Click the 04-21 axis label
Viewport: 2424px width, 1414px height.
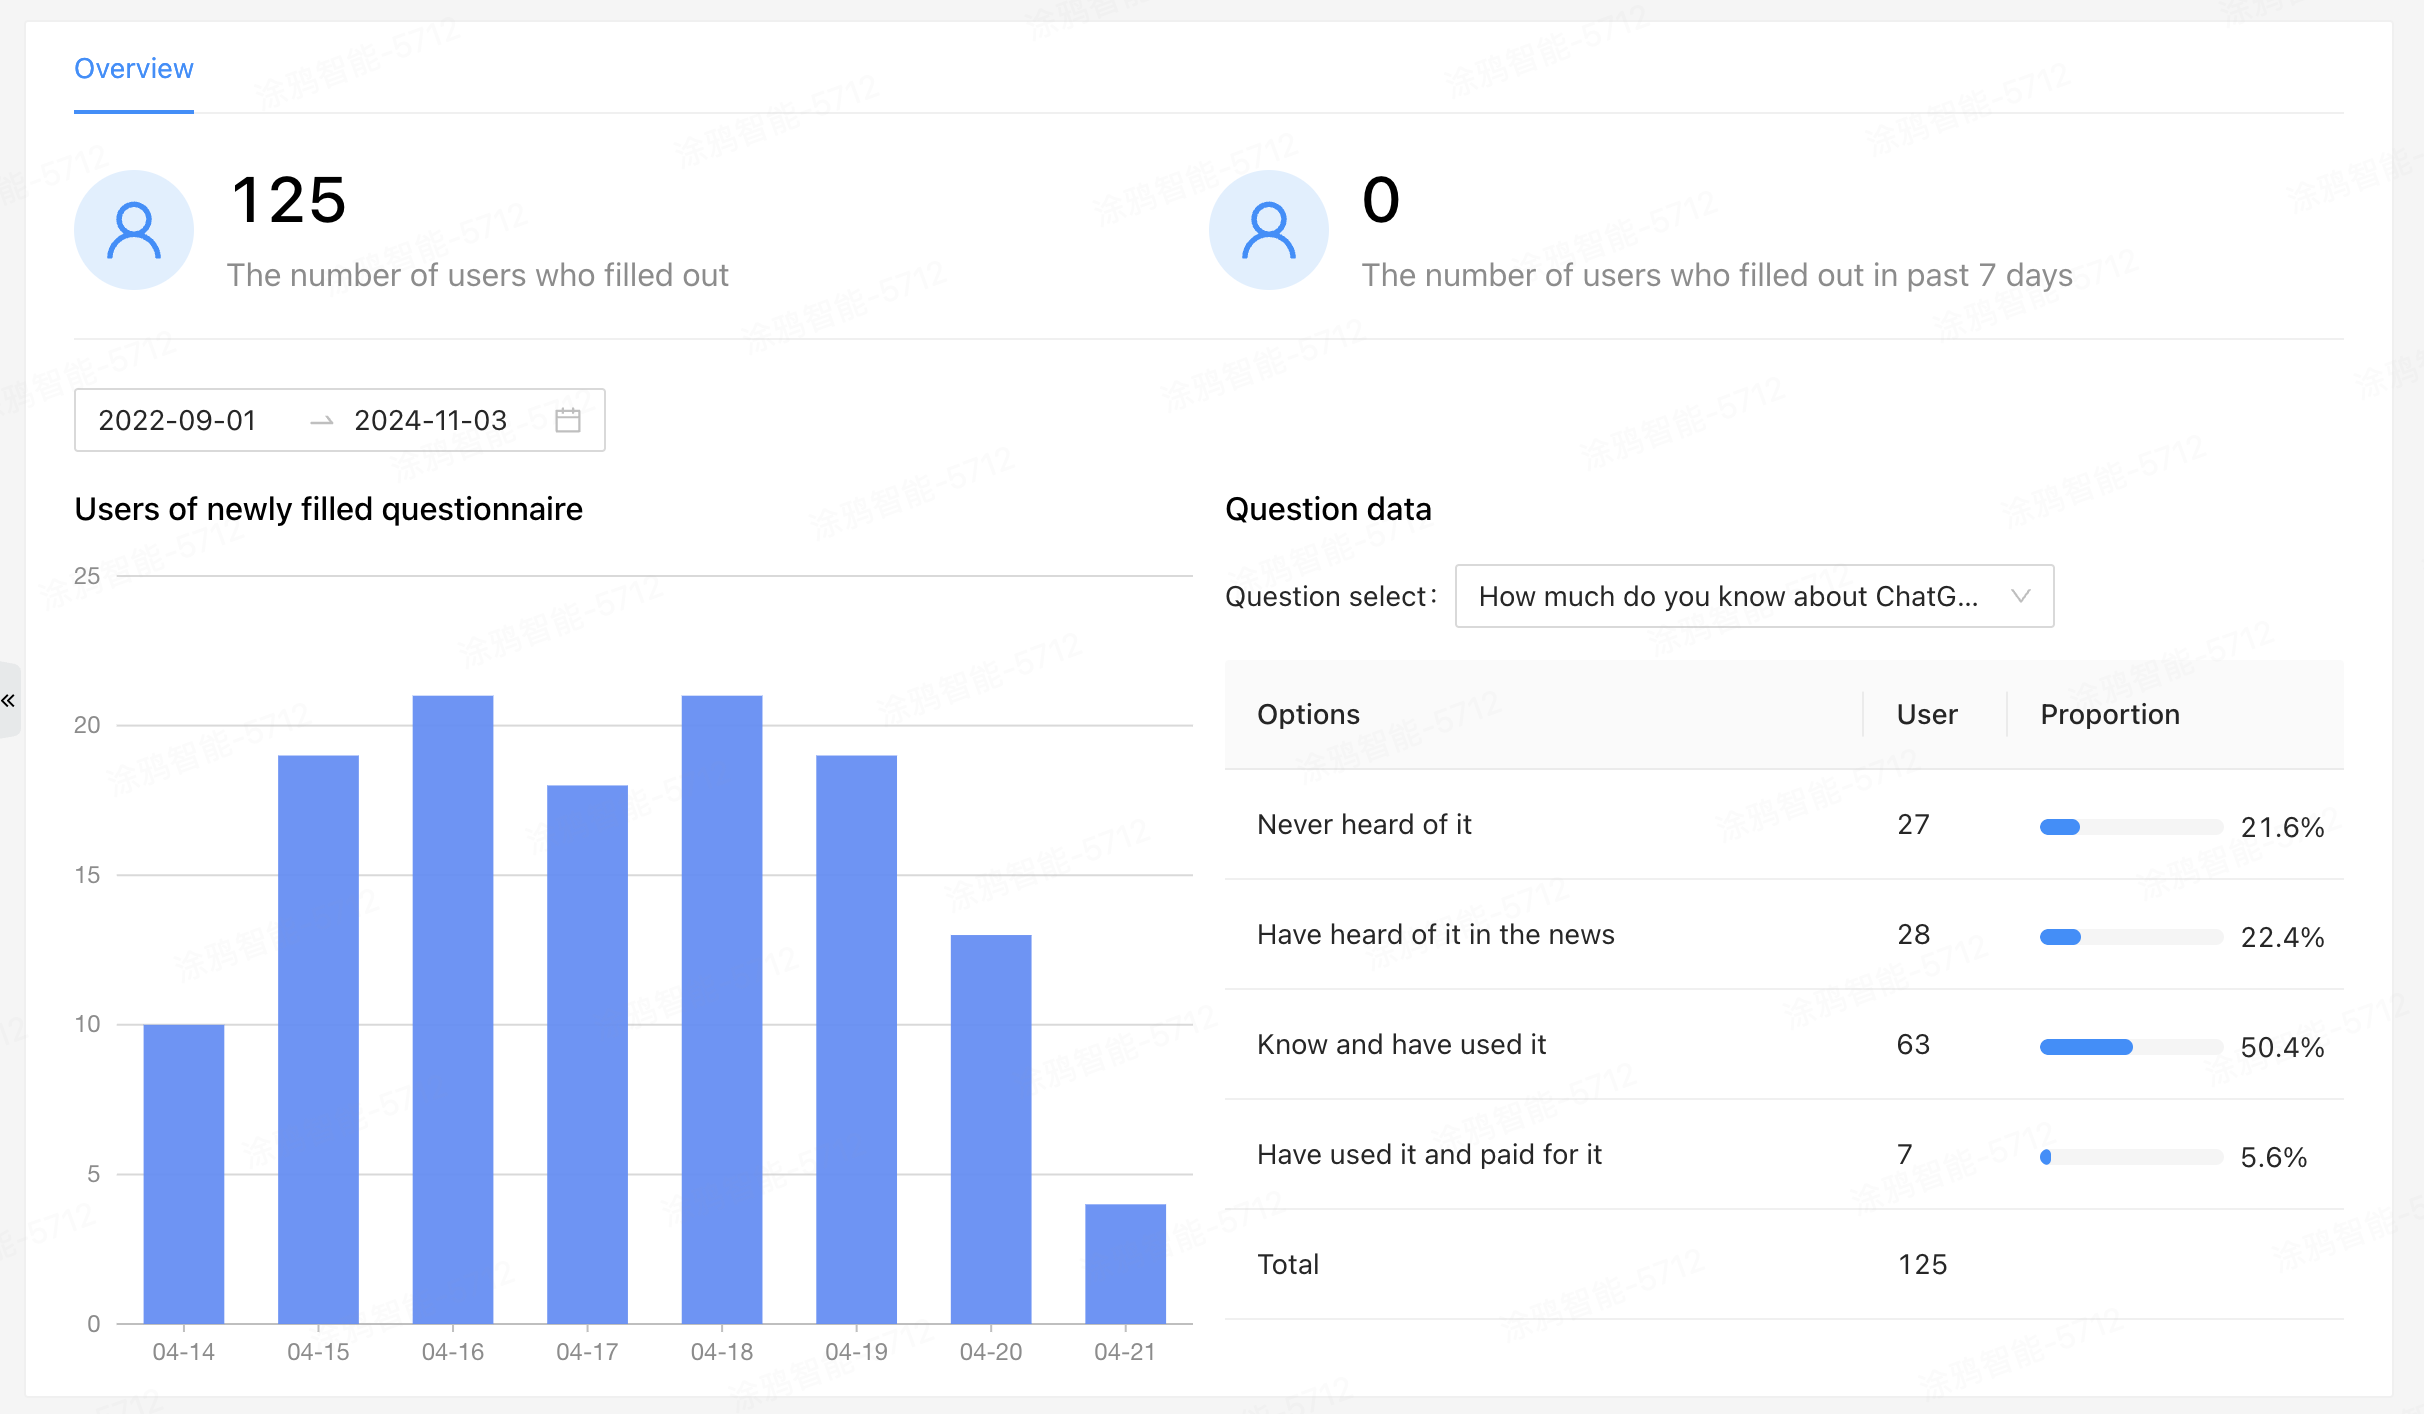pyautogui.click(x=1125, y=1352)
